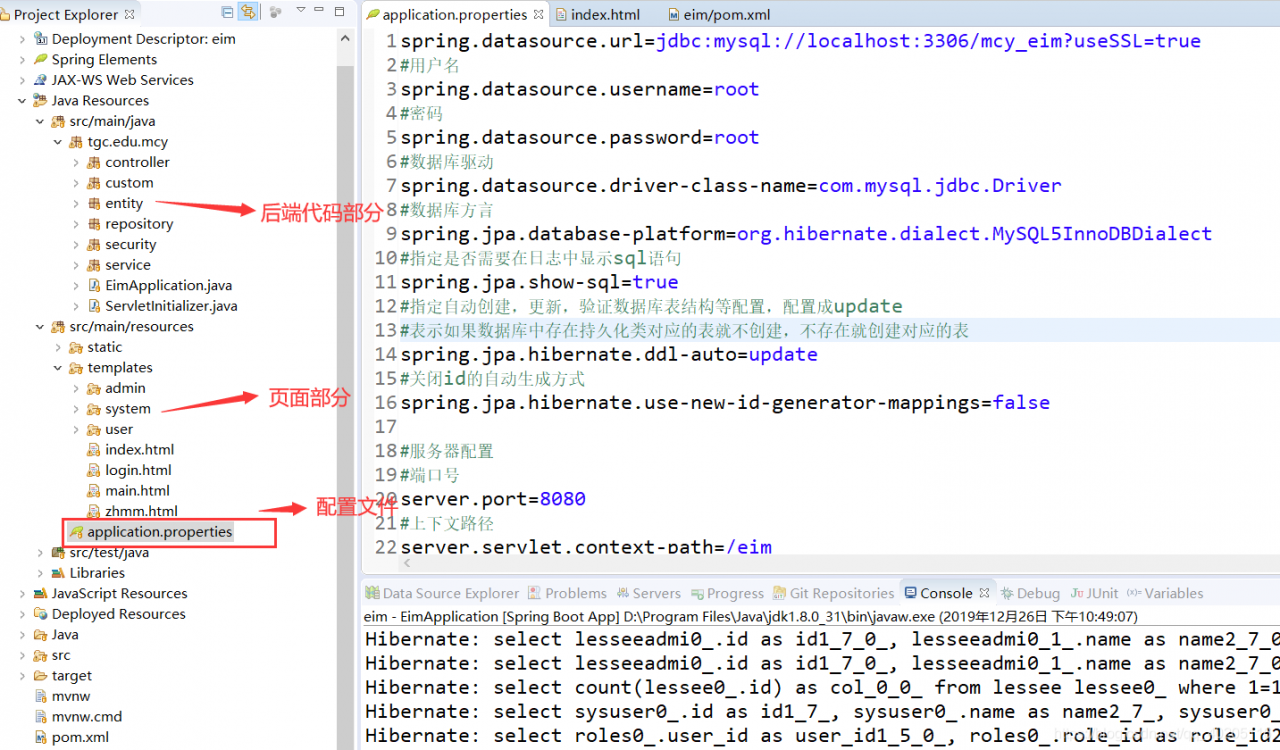Click the controller package icon
The width and height of the screenshot is (1280, 750).
(94, 162)
